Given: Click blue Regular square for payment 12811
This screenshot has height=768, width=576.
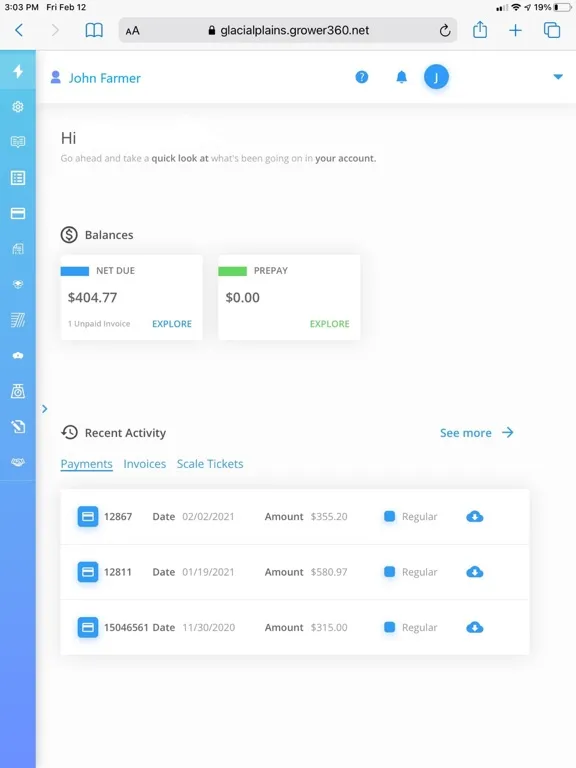Looking at the screenshot, I should pyautogui.click(x=389, y=571).
